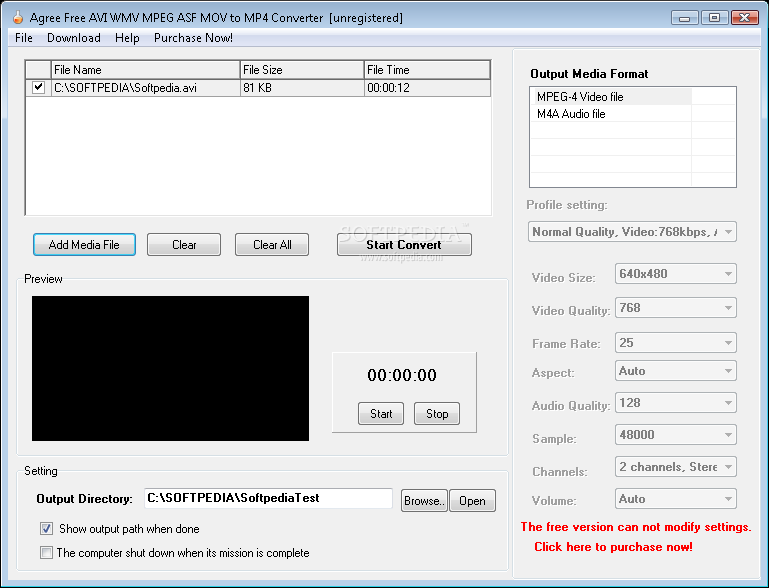This screenshot has width=769, height=588.
Task: Open the File menu
Action: click(x=24, y=38)
